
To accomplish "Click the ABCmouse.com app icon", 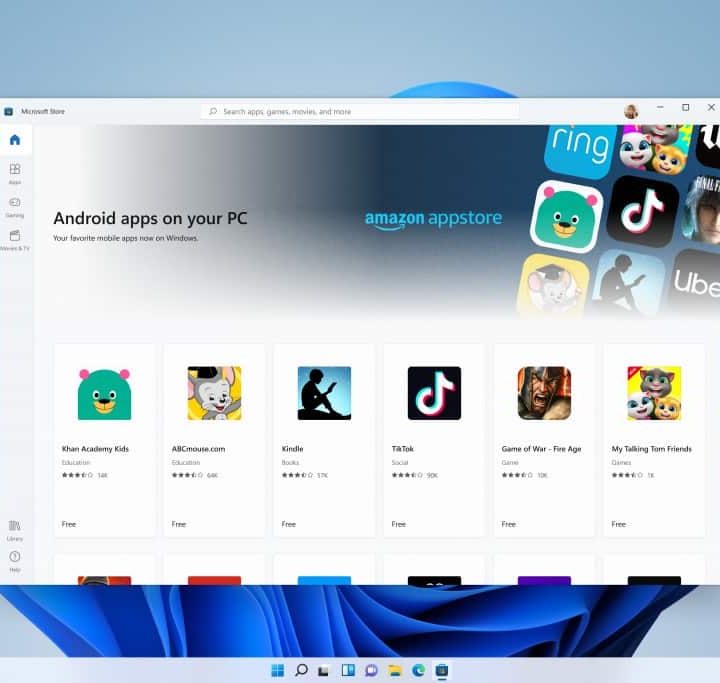I will (x=214, y=393).
